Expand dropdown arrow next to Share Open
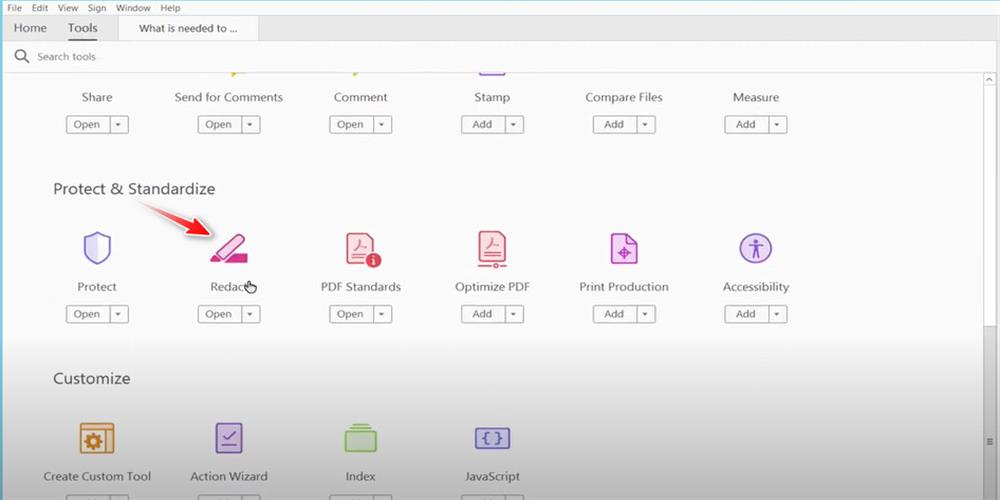This screenshot has width=1000, height=500. point(119,124)
